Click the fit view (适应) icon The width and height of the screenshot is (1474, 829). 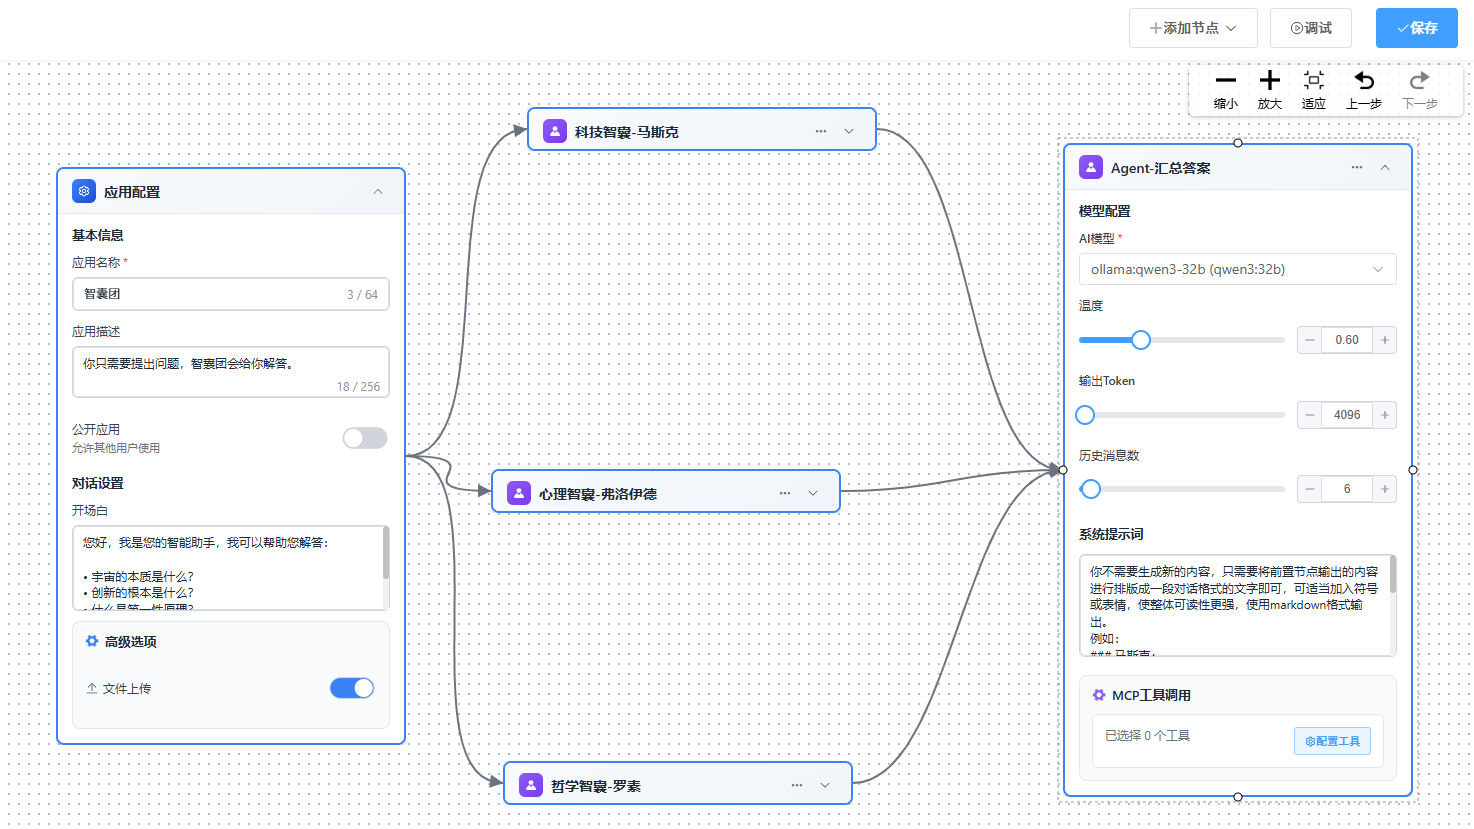(x=1313, y=82)
